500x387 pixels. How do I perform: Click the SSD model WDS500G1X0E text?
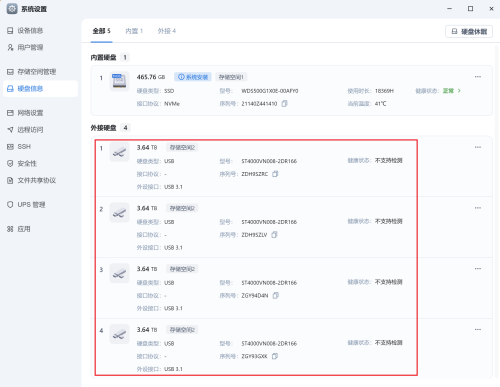click(270, 91)
